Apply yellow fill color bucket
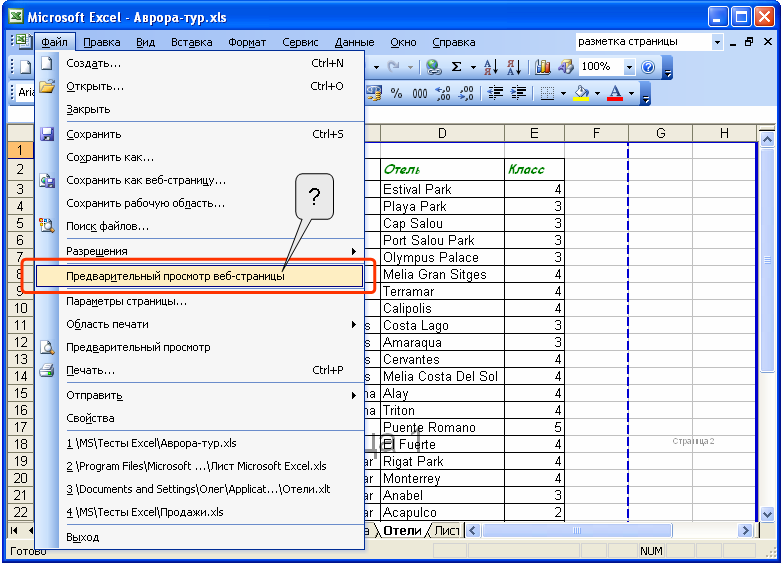This screenshot has height=565, width=784. click(581, 93)
